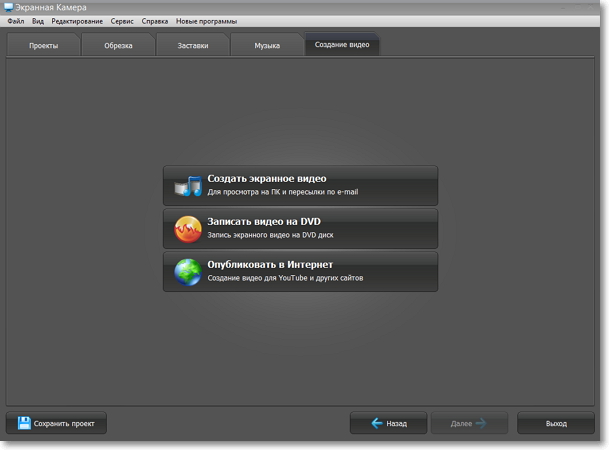Click the Далее button
Screen dimensions: 609x450
click(x=470, y=423)
